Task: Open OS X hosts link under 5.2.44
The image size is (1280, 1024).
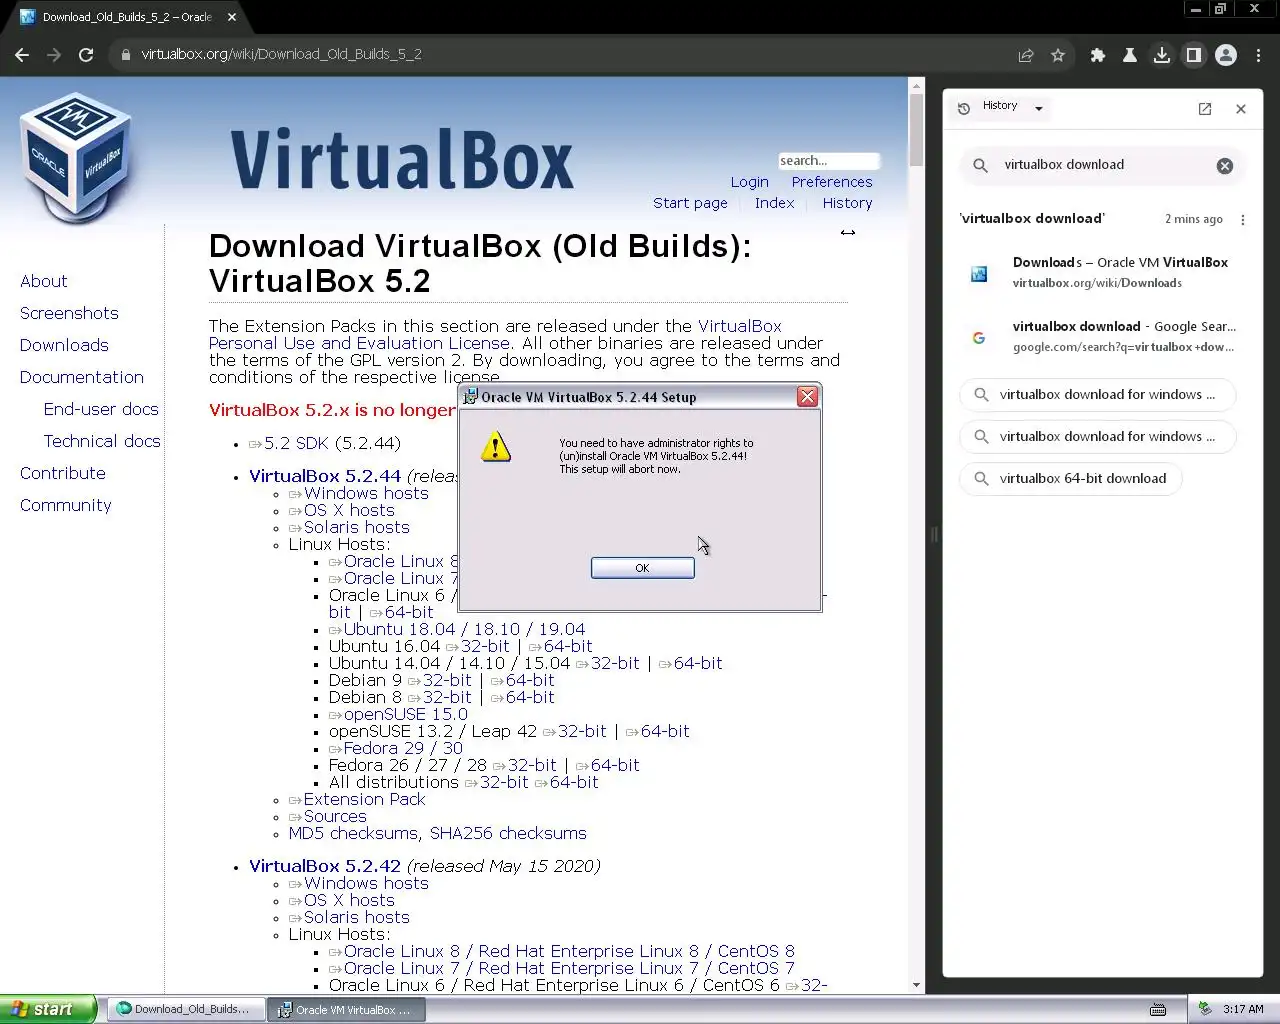Action: point(349,511)
